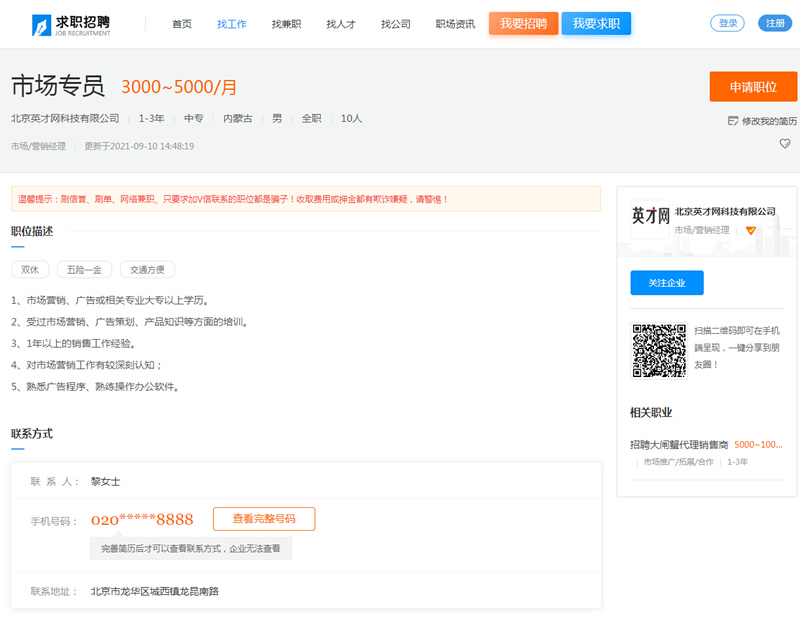800x632 pixels.
Task: Click the heart favorite icon
Action: pos(785,144)
